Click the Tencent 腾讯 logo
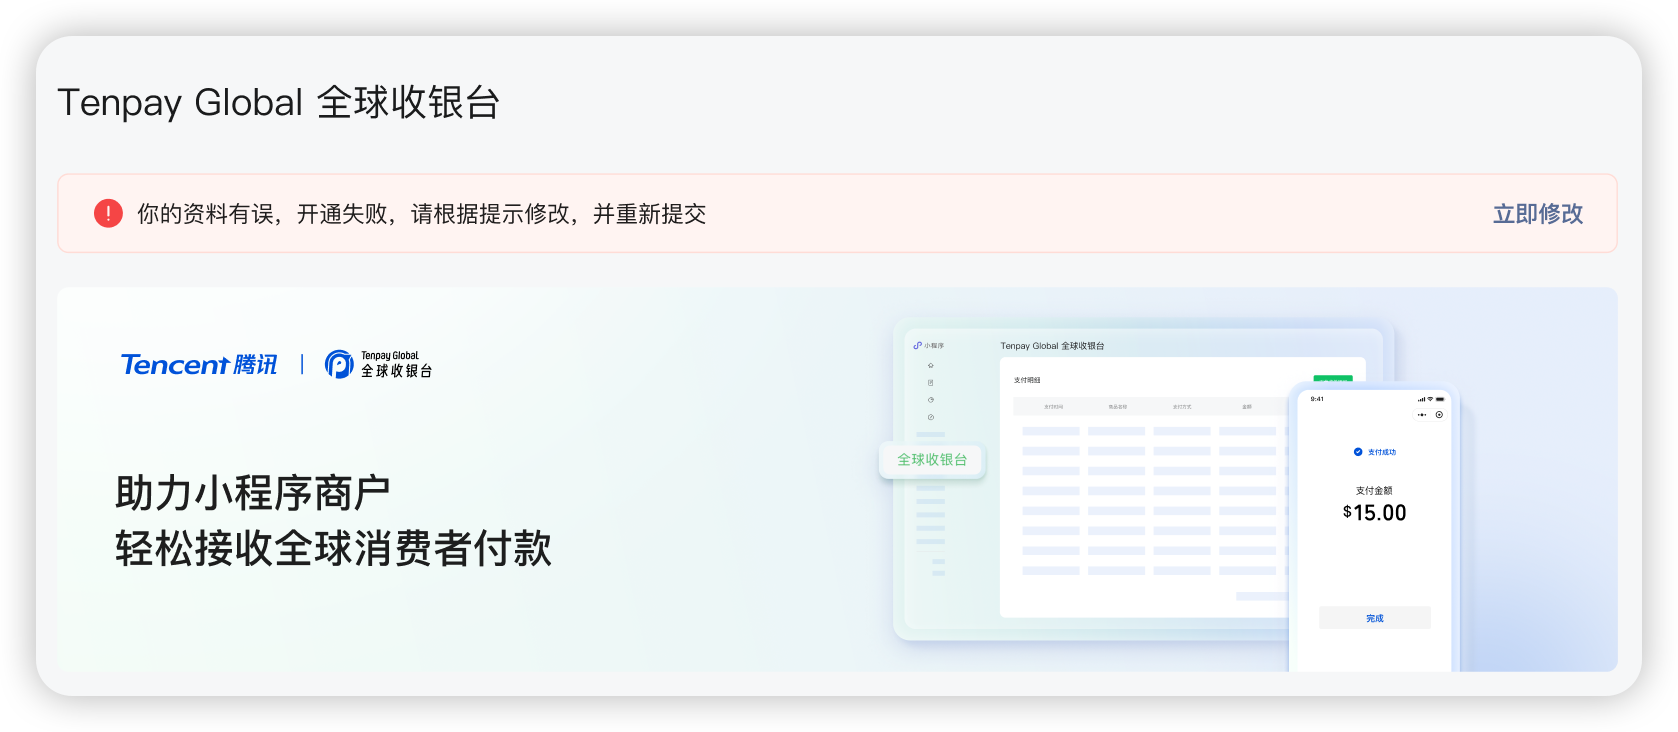The width and height of the screenshot is (1678, 732). [x=199, y=364]
